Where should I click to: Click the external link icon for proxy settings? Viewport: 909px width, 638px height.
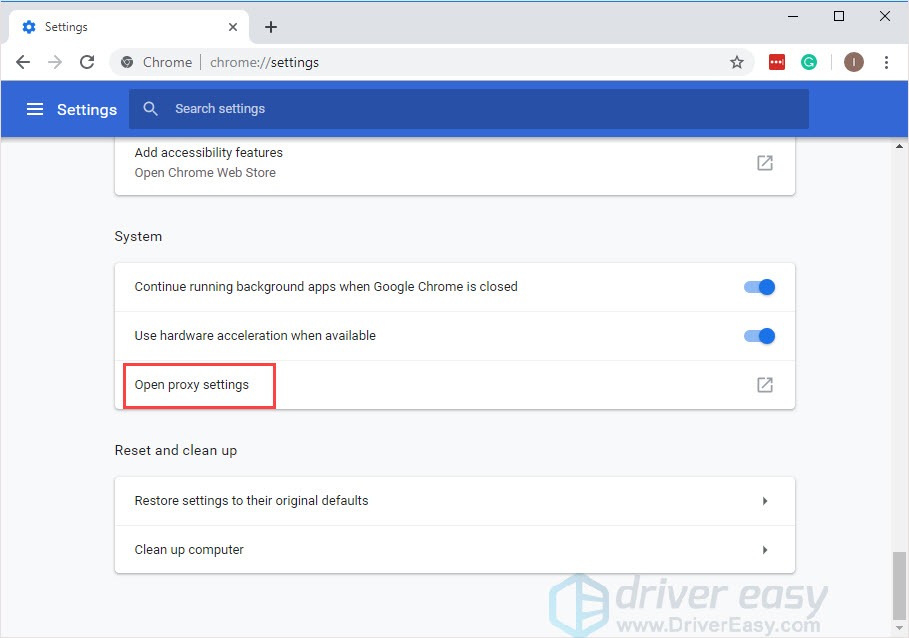(x=764, y=385)
